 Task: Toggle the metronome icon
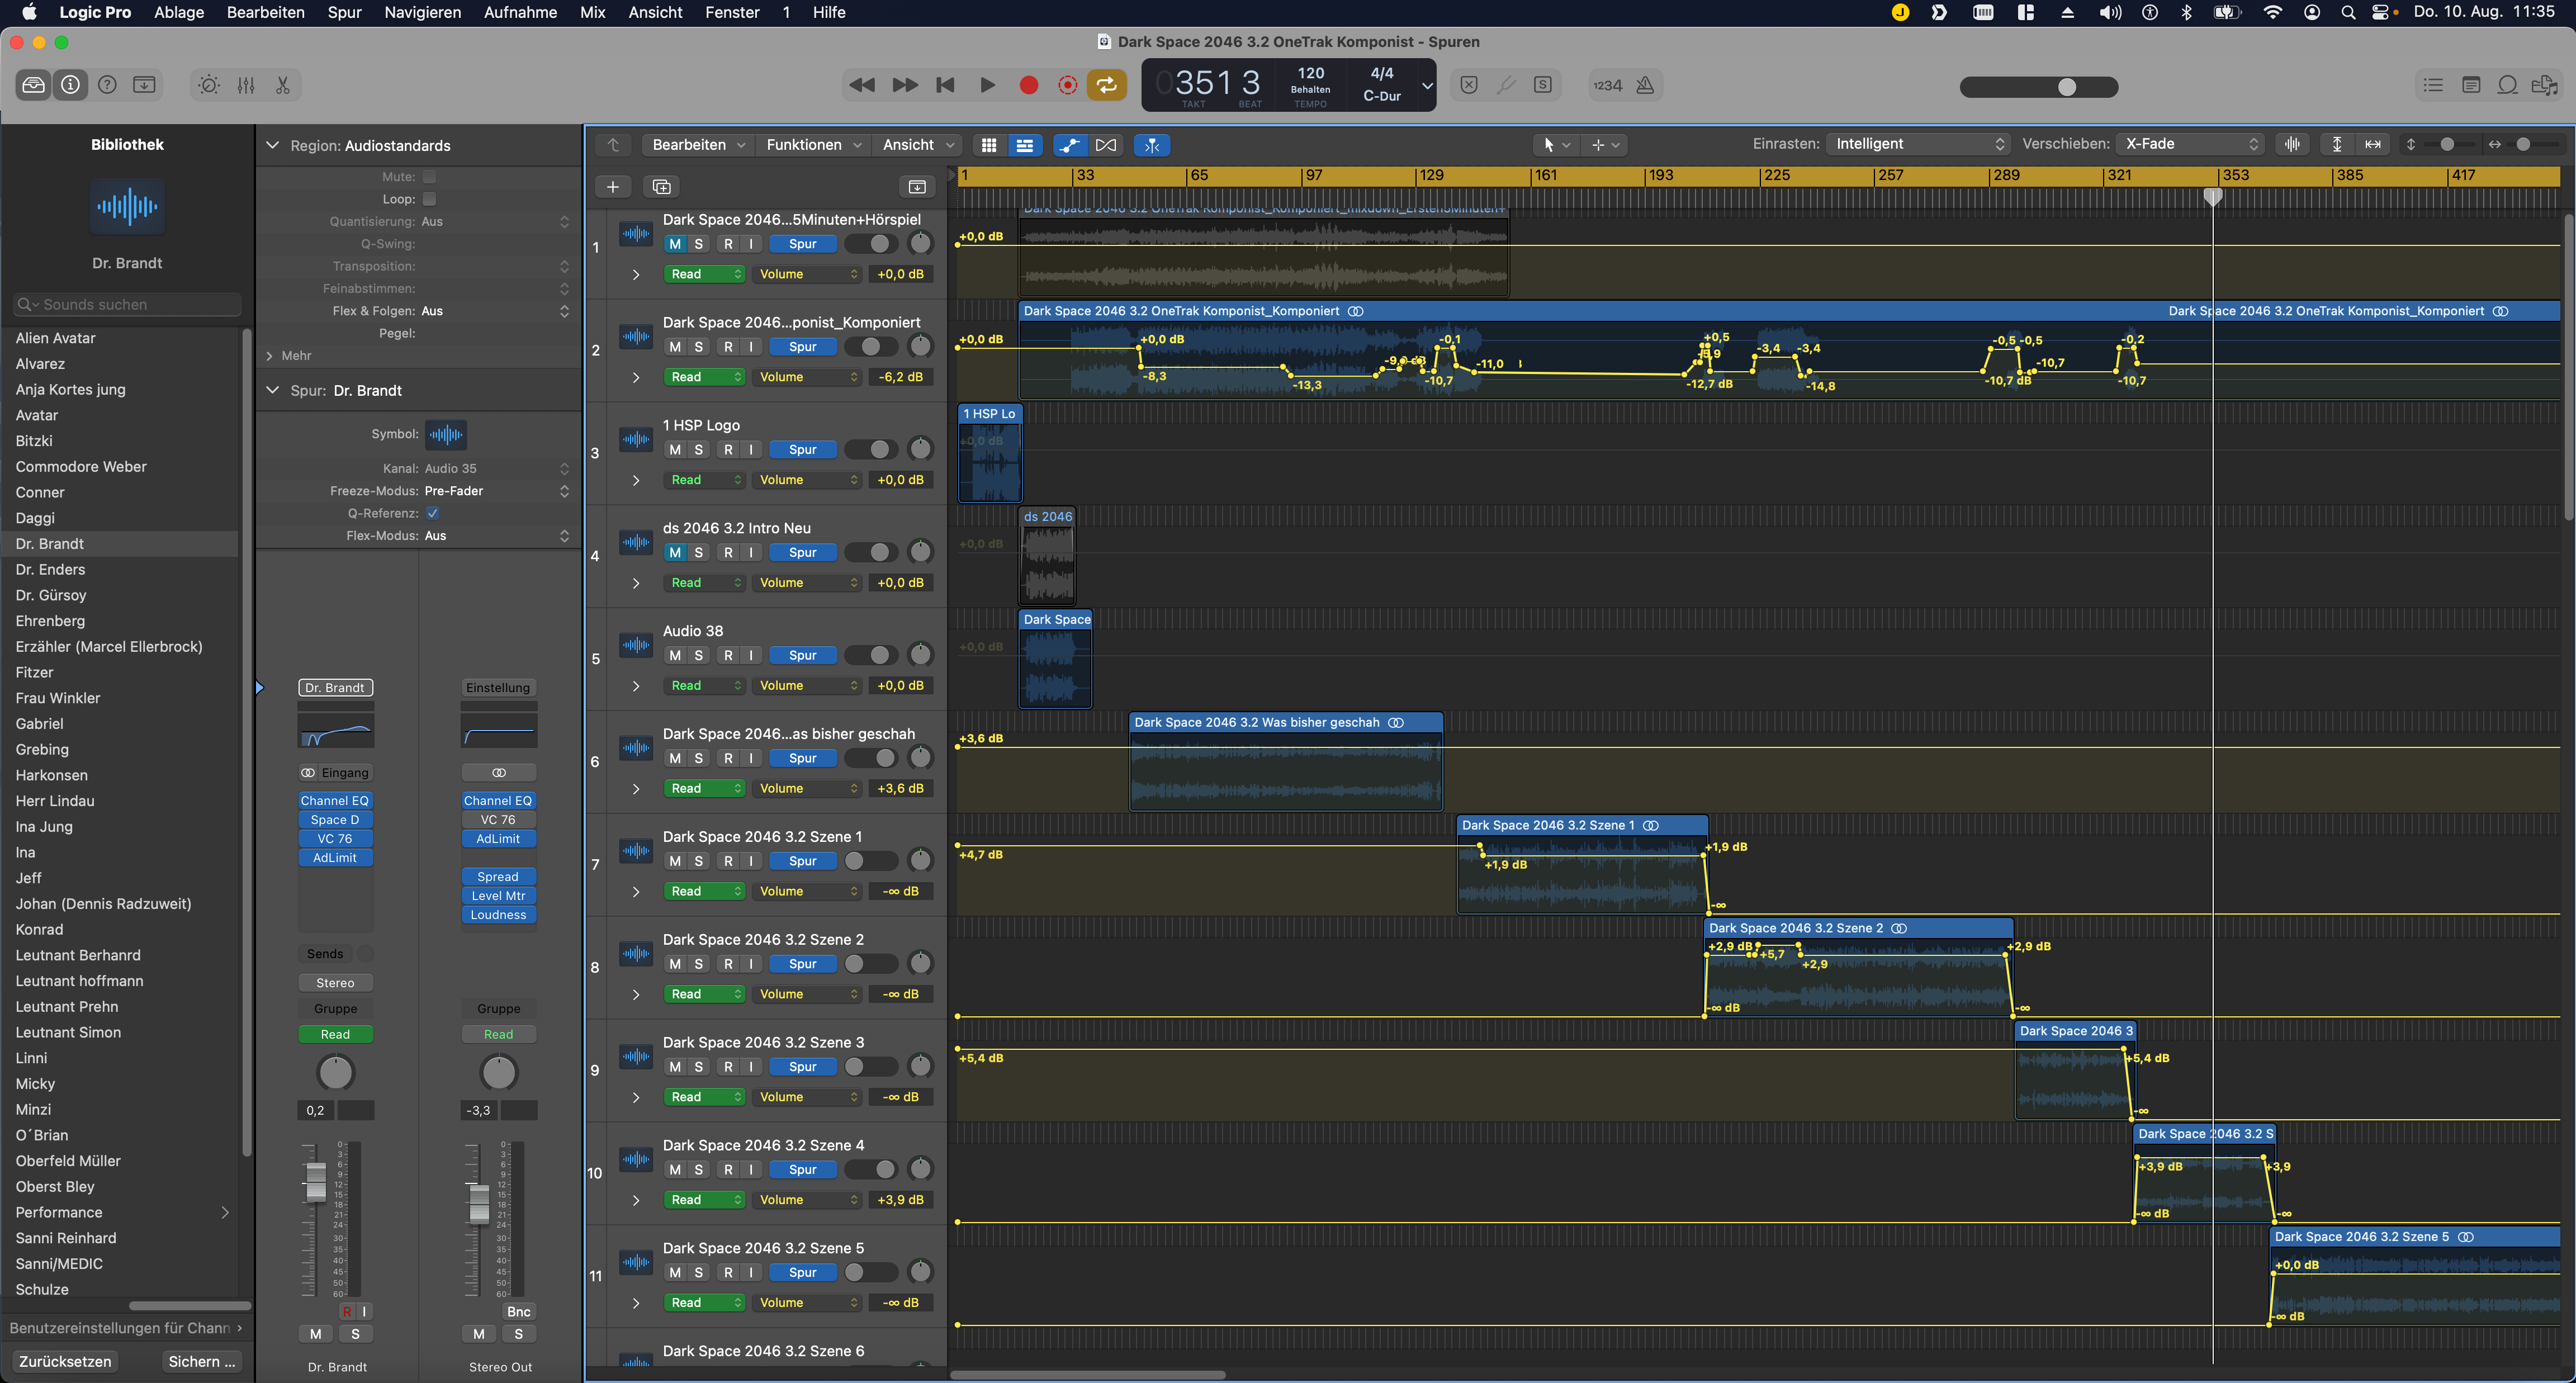pos(1645,85)
